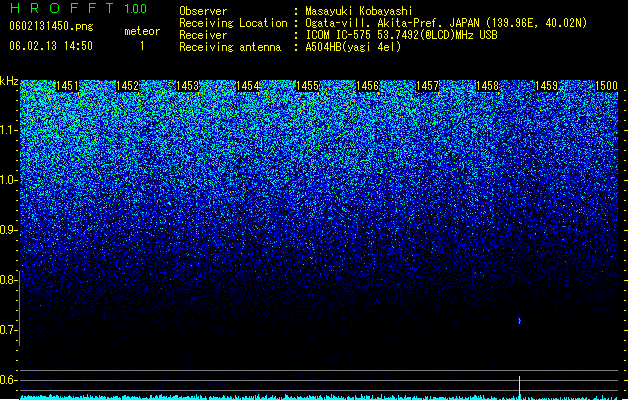The width and height of the screenshot is (629, 400).
Task: Click the yellow vertical meteor marker line
Action: tap(519, 388)
